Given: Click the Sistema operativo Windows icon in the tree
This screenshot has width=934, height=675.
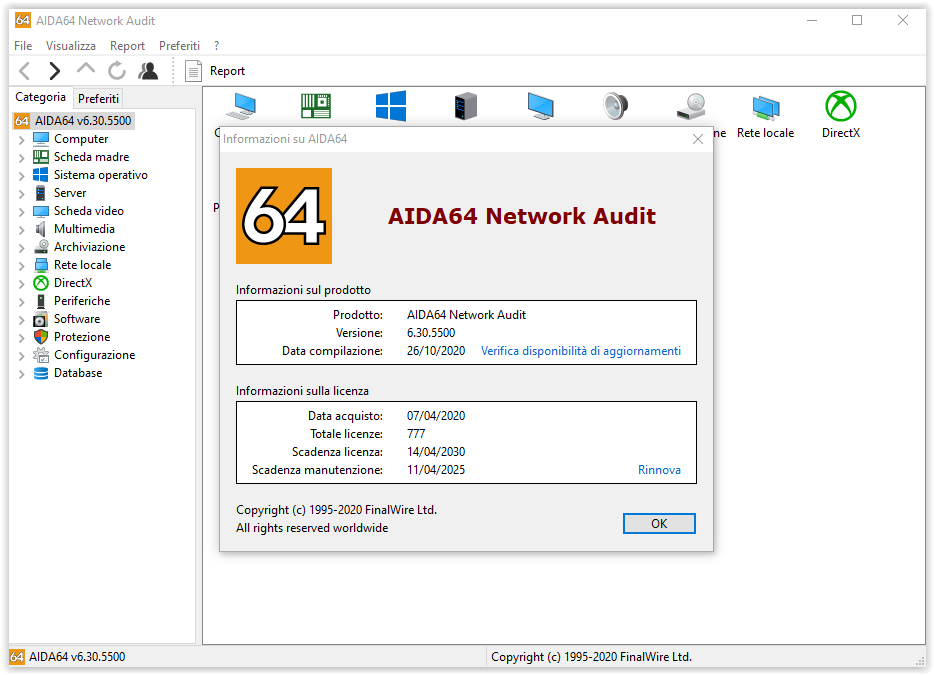Looking at the screenshot, I should coord(41,175).
